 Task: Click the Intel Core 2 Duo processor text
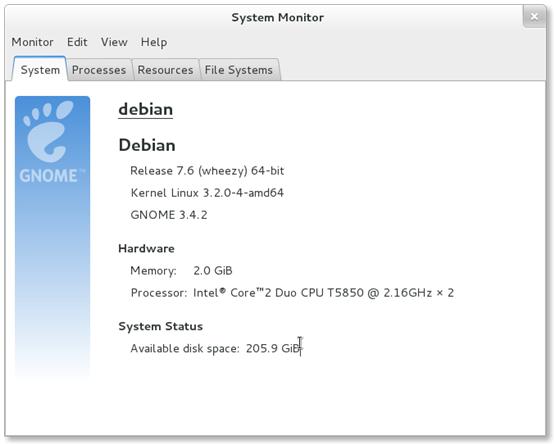click(323, 293)
